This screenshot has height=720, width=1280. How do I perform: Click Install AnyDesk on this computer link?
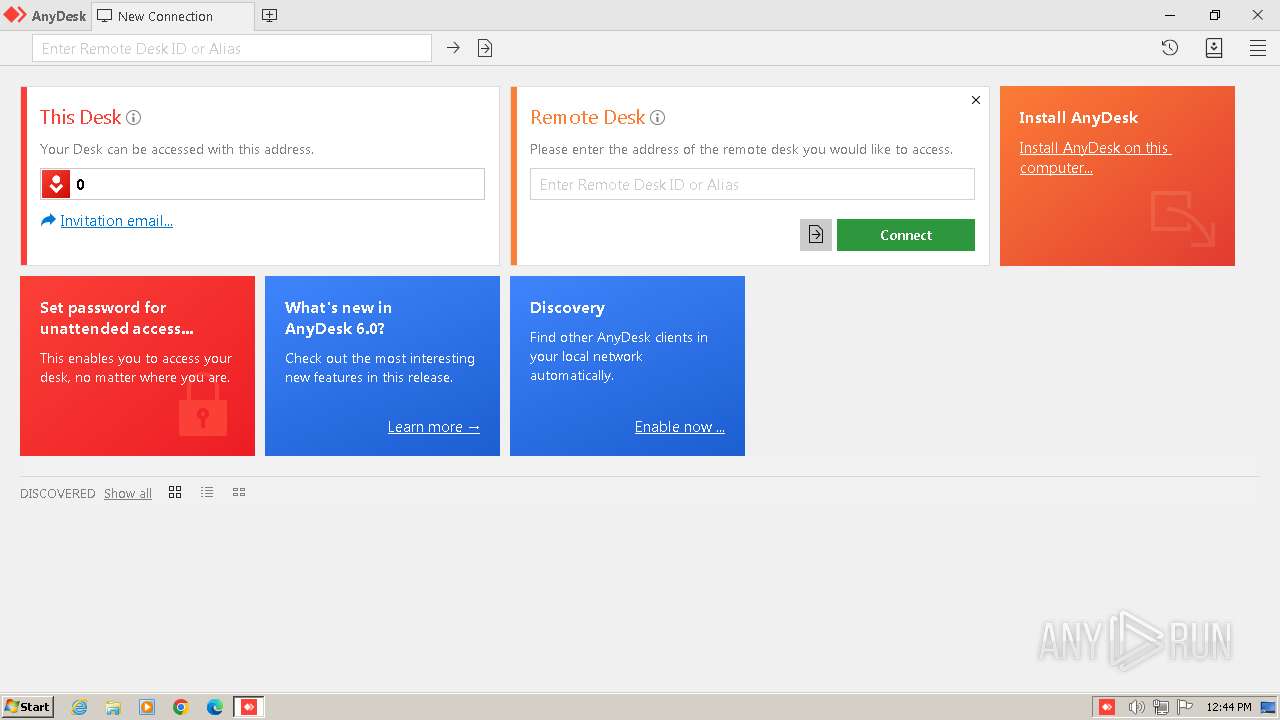point(1095,158)
